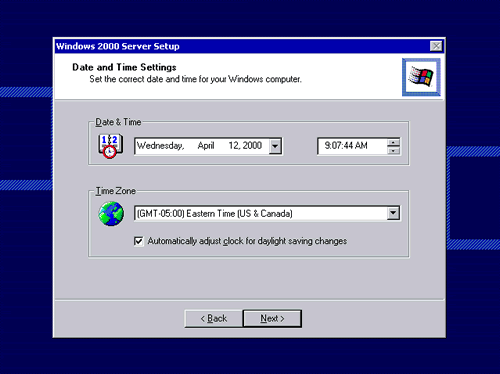Click the Eastern Time zone combo box text

[x=215, y=213]
